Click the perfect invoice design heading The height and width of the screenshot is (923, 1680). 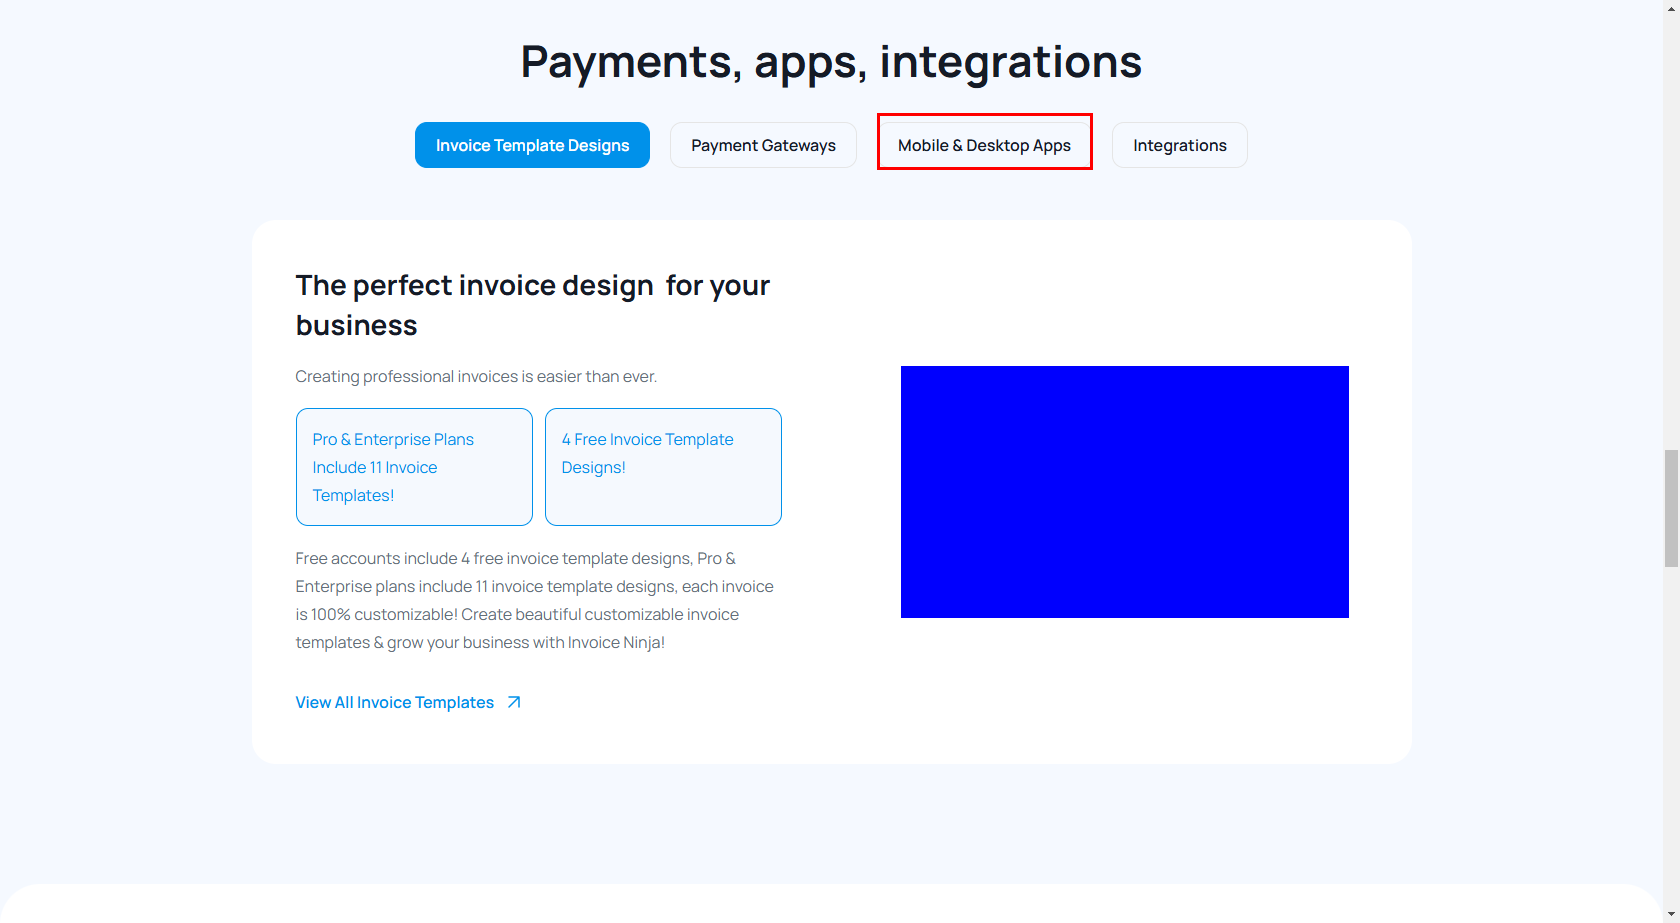tap(532, 305)
